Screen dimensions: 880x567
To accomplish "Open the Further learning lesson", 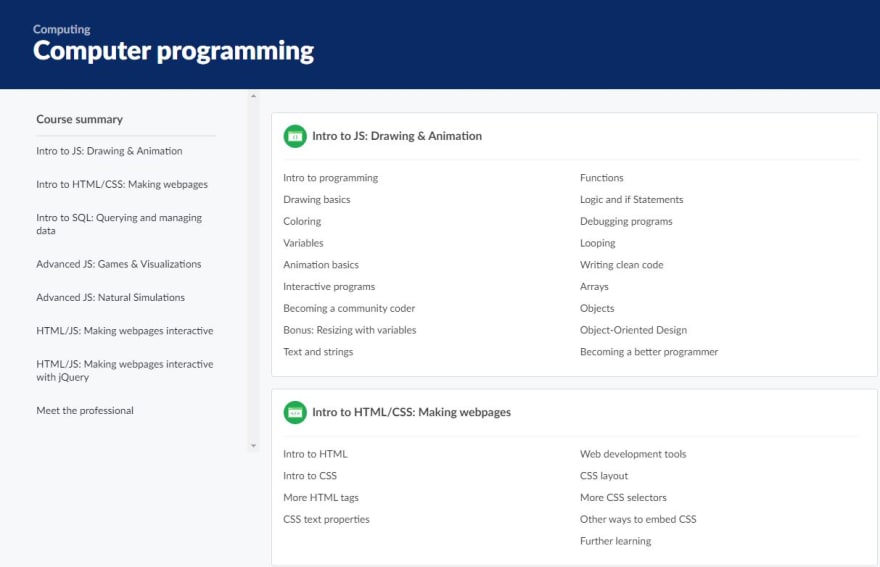I will [615, 541].
